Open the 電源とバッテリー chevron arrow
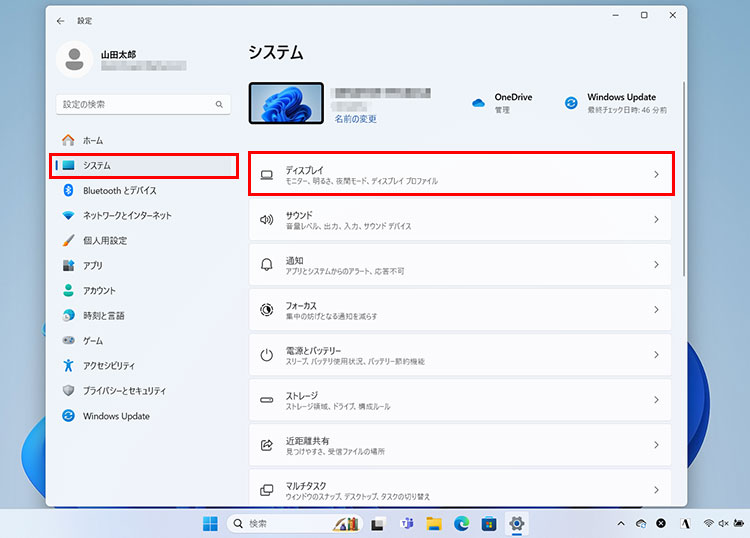The height and width of the screenshot is (538, 750). pos(656,355)
